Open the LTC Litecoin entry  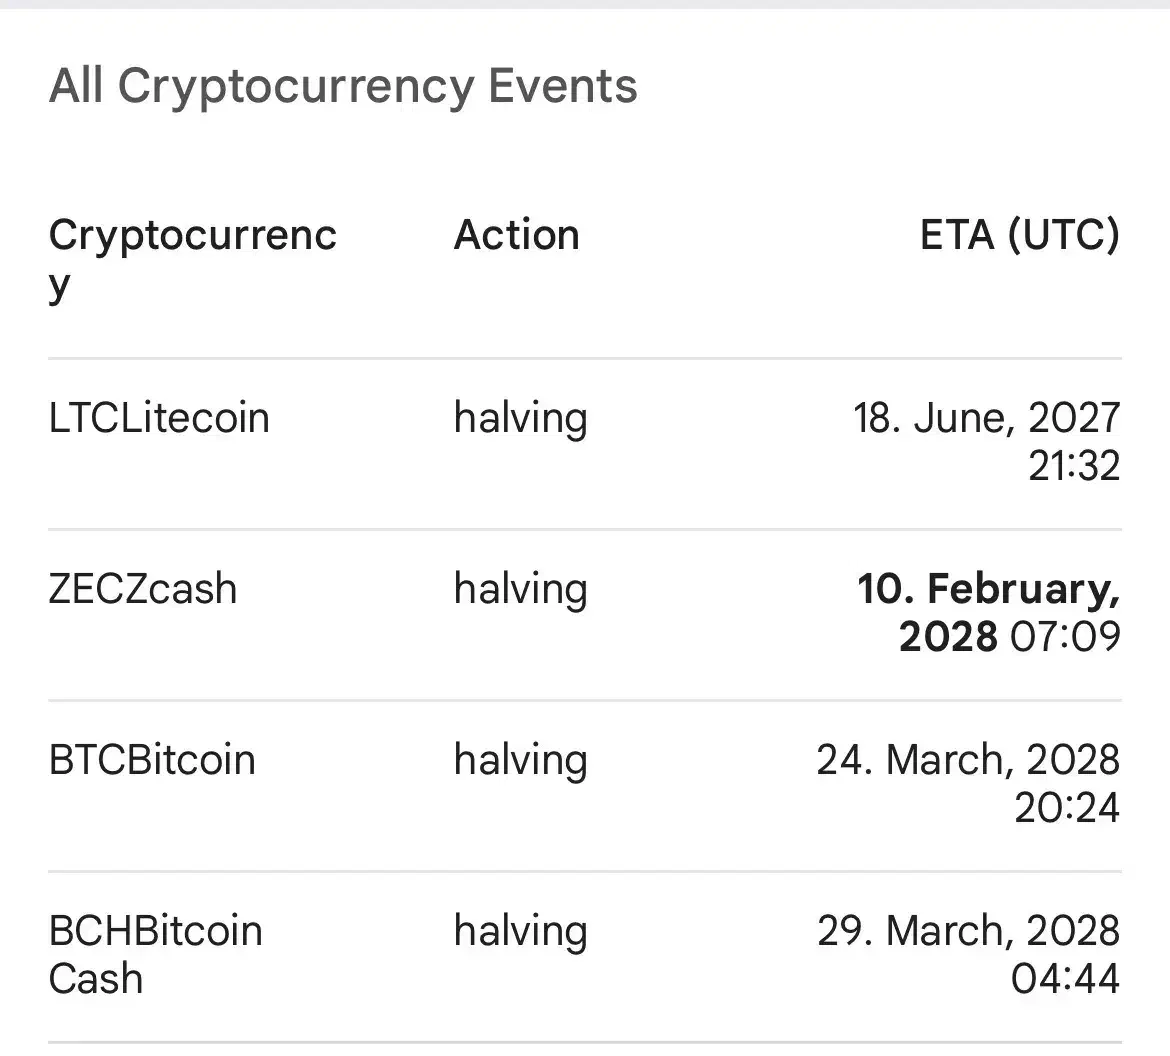coord(159,418)
